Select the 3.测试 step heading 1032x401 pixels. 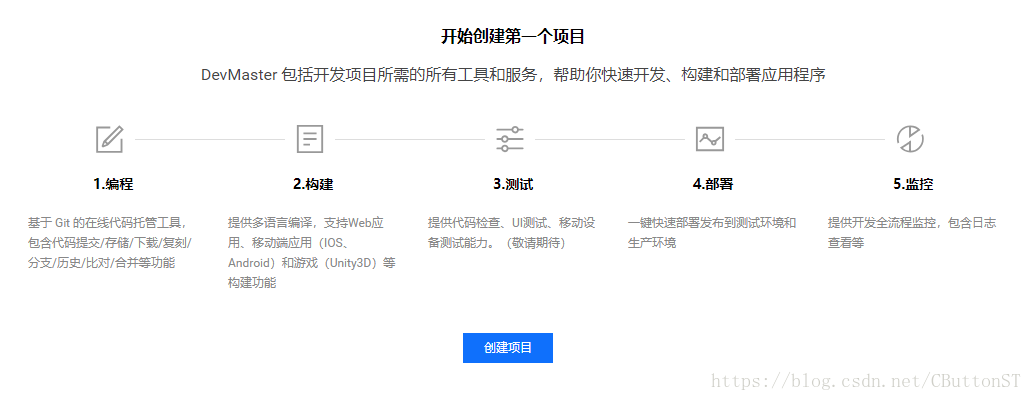pyautogui.click(x=513, y=184)
